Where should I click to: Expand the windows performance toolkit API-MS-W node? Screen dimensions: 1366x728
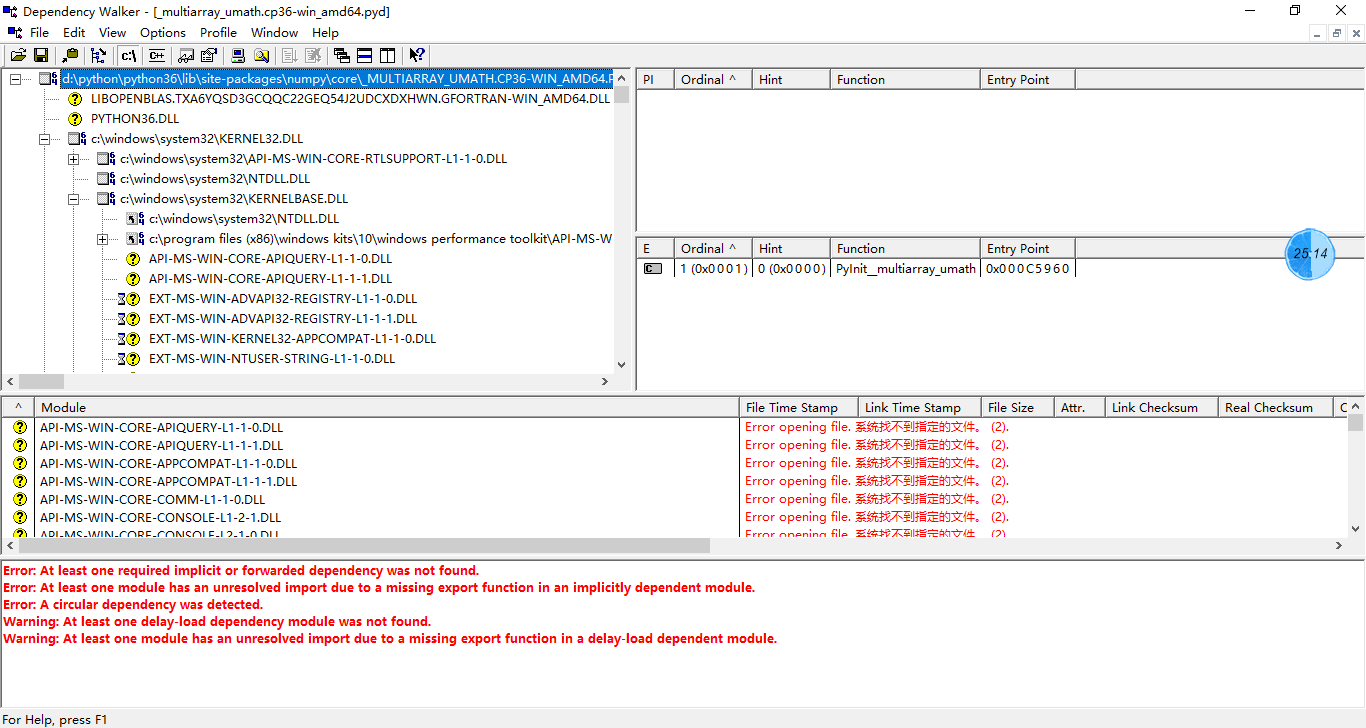(x=102, y=239)
